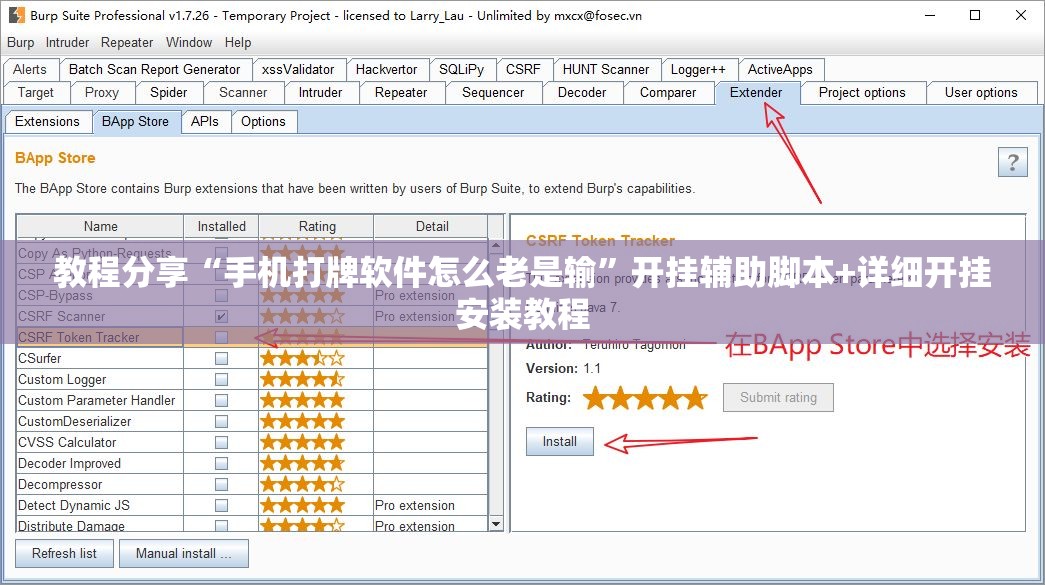This screenshot has height=585, width=1045.
Task: Toggle the Decompressor installed checkbox
Action: pos(221,484)
